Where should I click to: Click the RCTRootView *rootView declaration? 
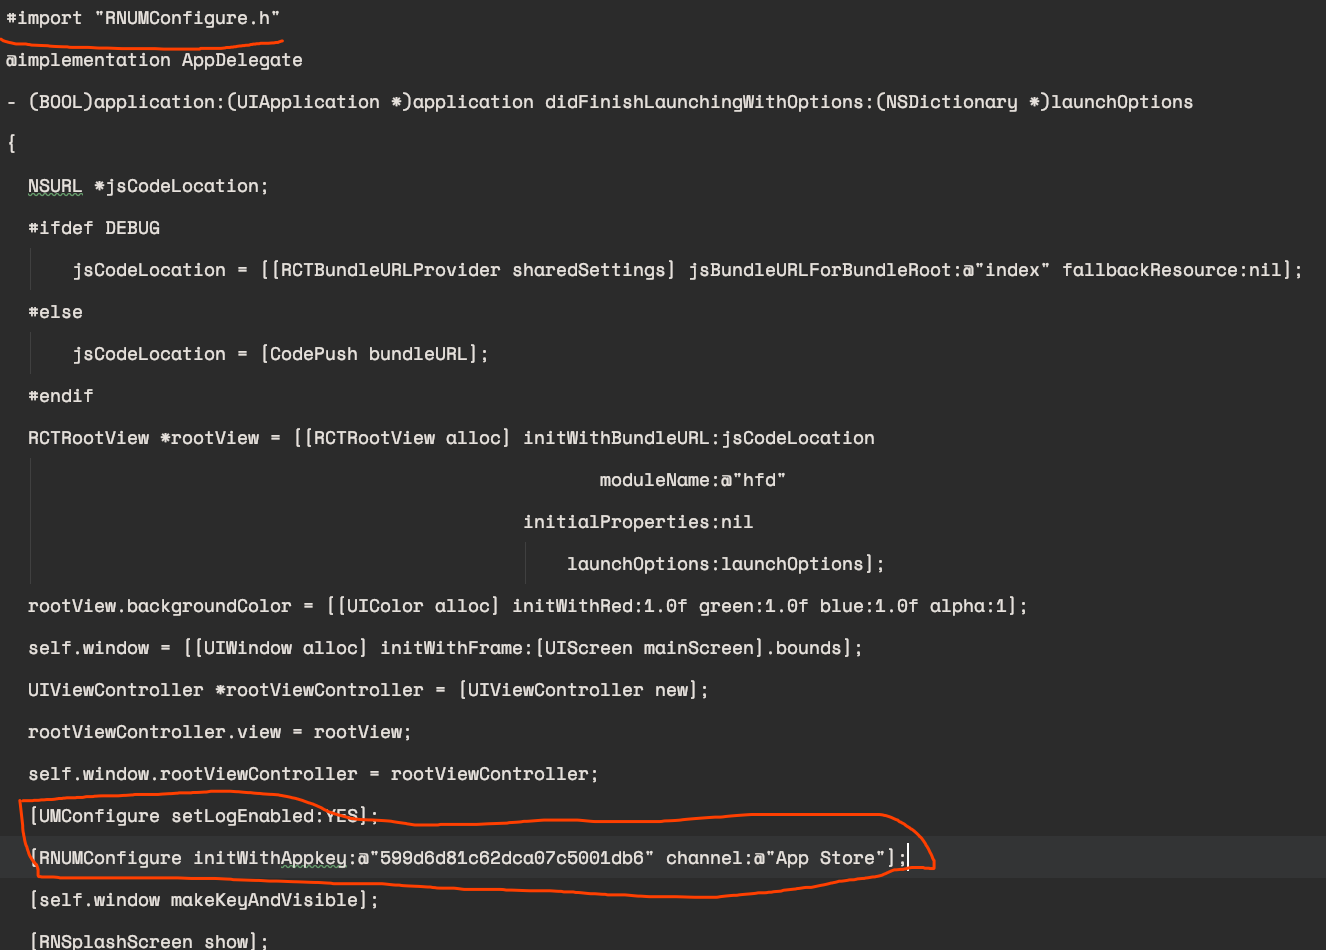[451, 438]
